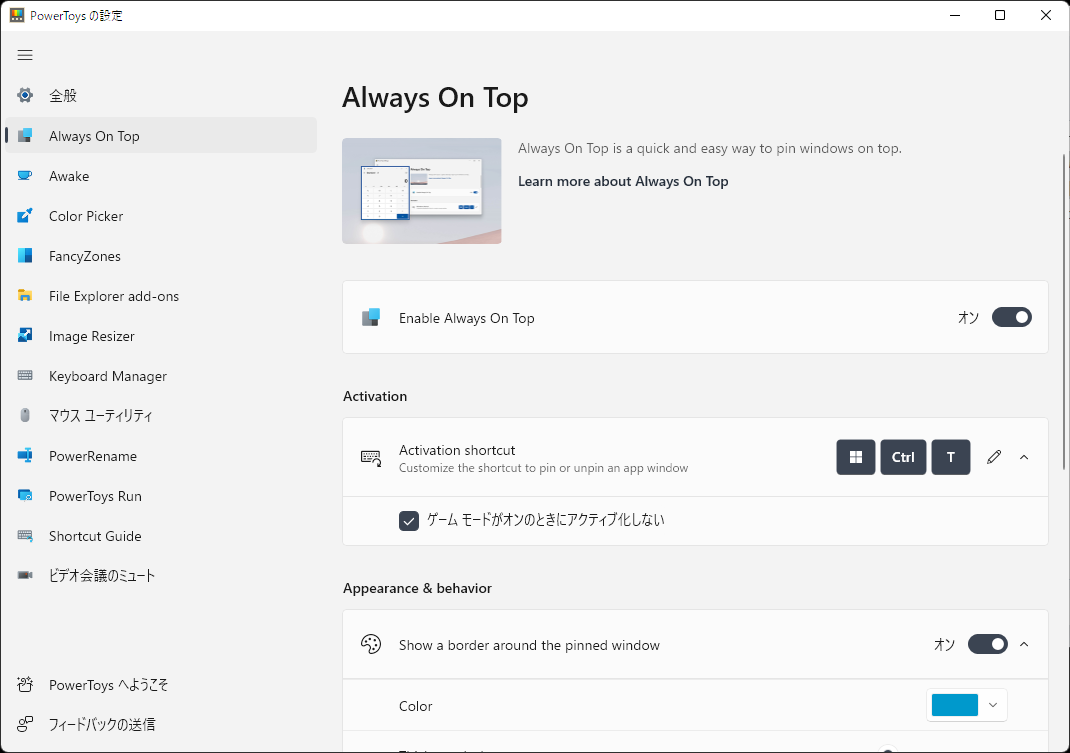Screen dimensions: 1070x753
Task: Click the PowerToys app icon in title bar
Action: click(17, 15)
